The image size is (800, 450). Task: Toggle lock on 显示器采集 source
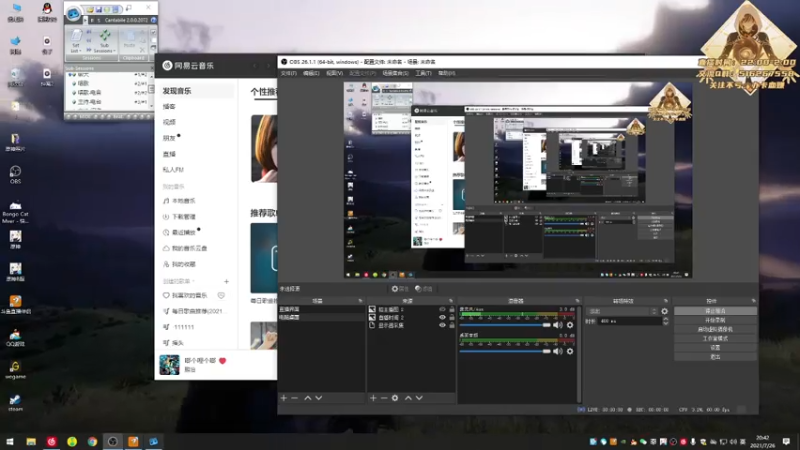[x=452, y=325]
